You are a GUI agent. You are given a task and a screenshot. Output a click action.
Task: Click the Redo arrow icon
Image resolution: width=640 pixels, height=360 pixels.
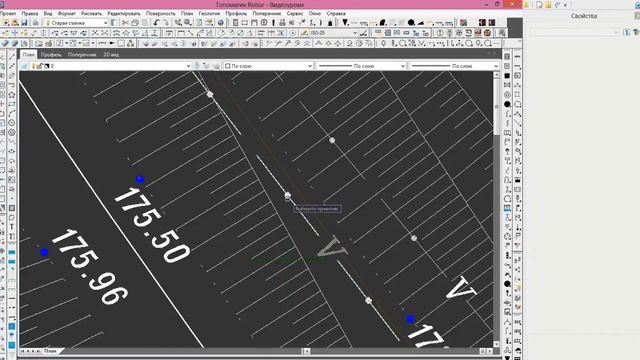point(166,23)
